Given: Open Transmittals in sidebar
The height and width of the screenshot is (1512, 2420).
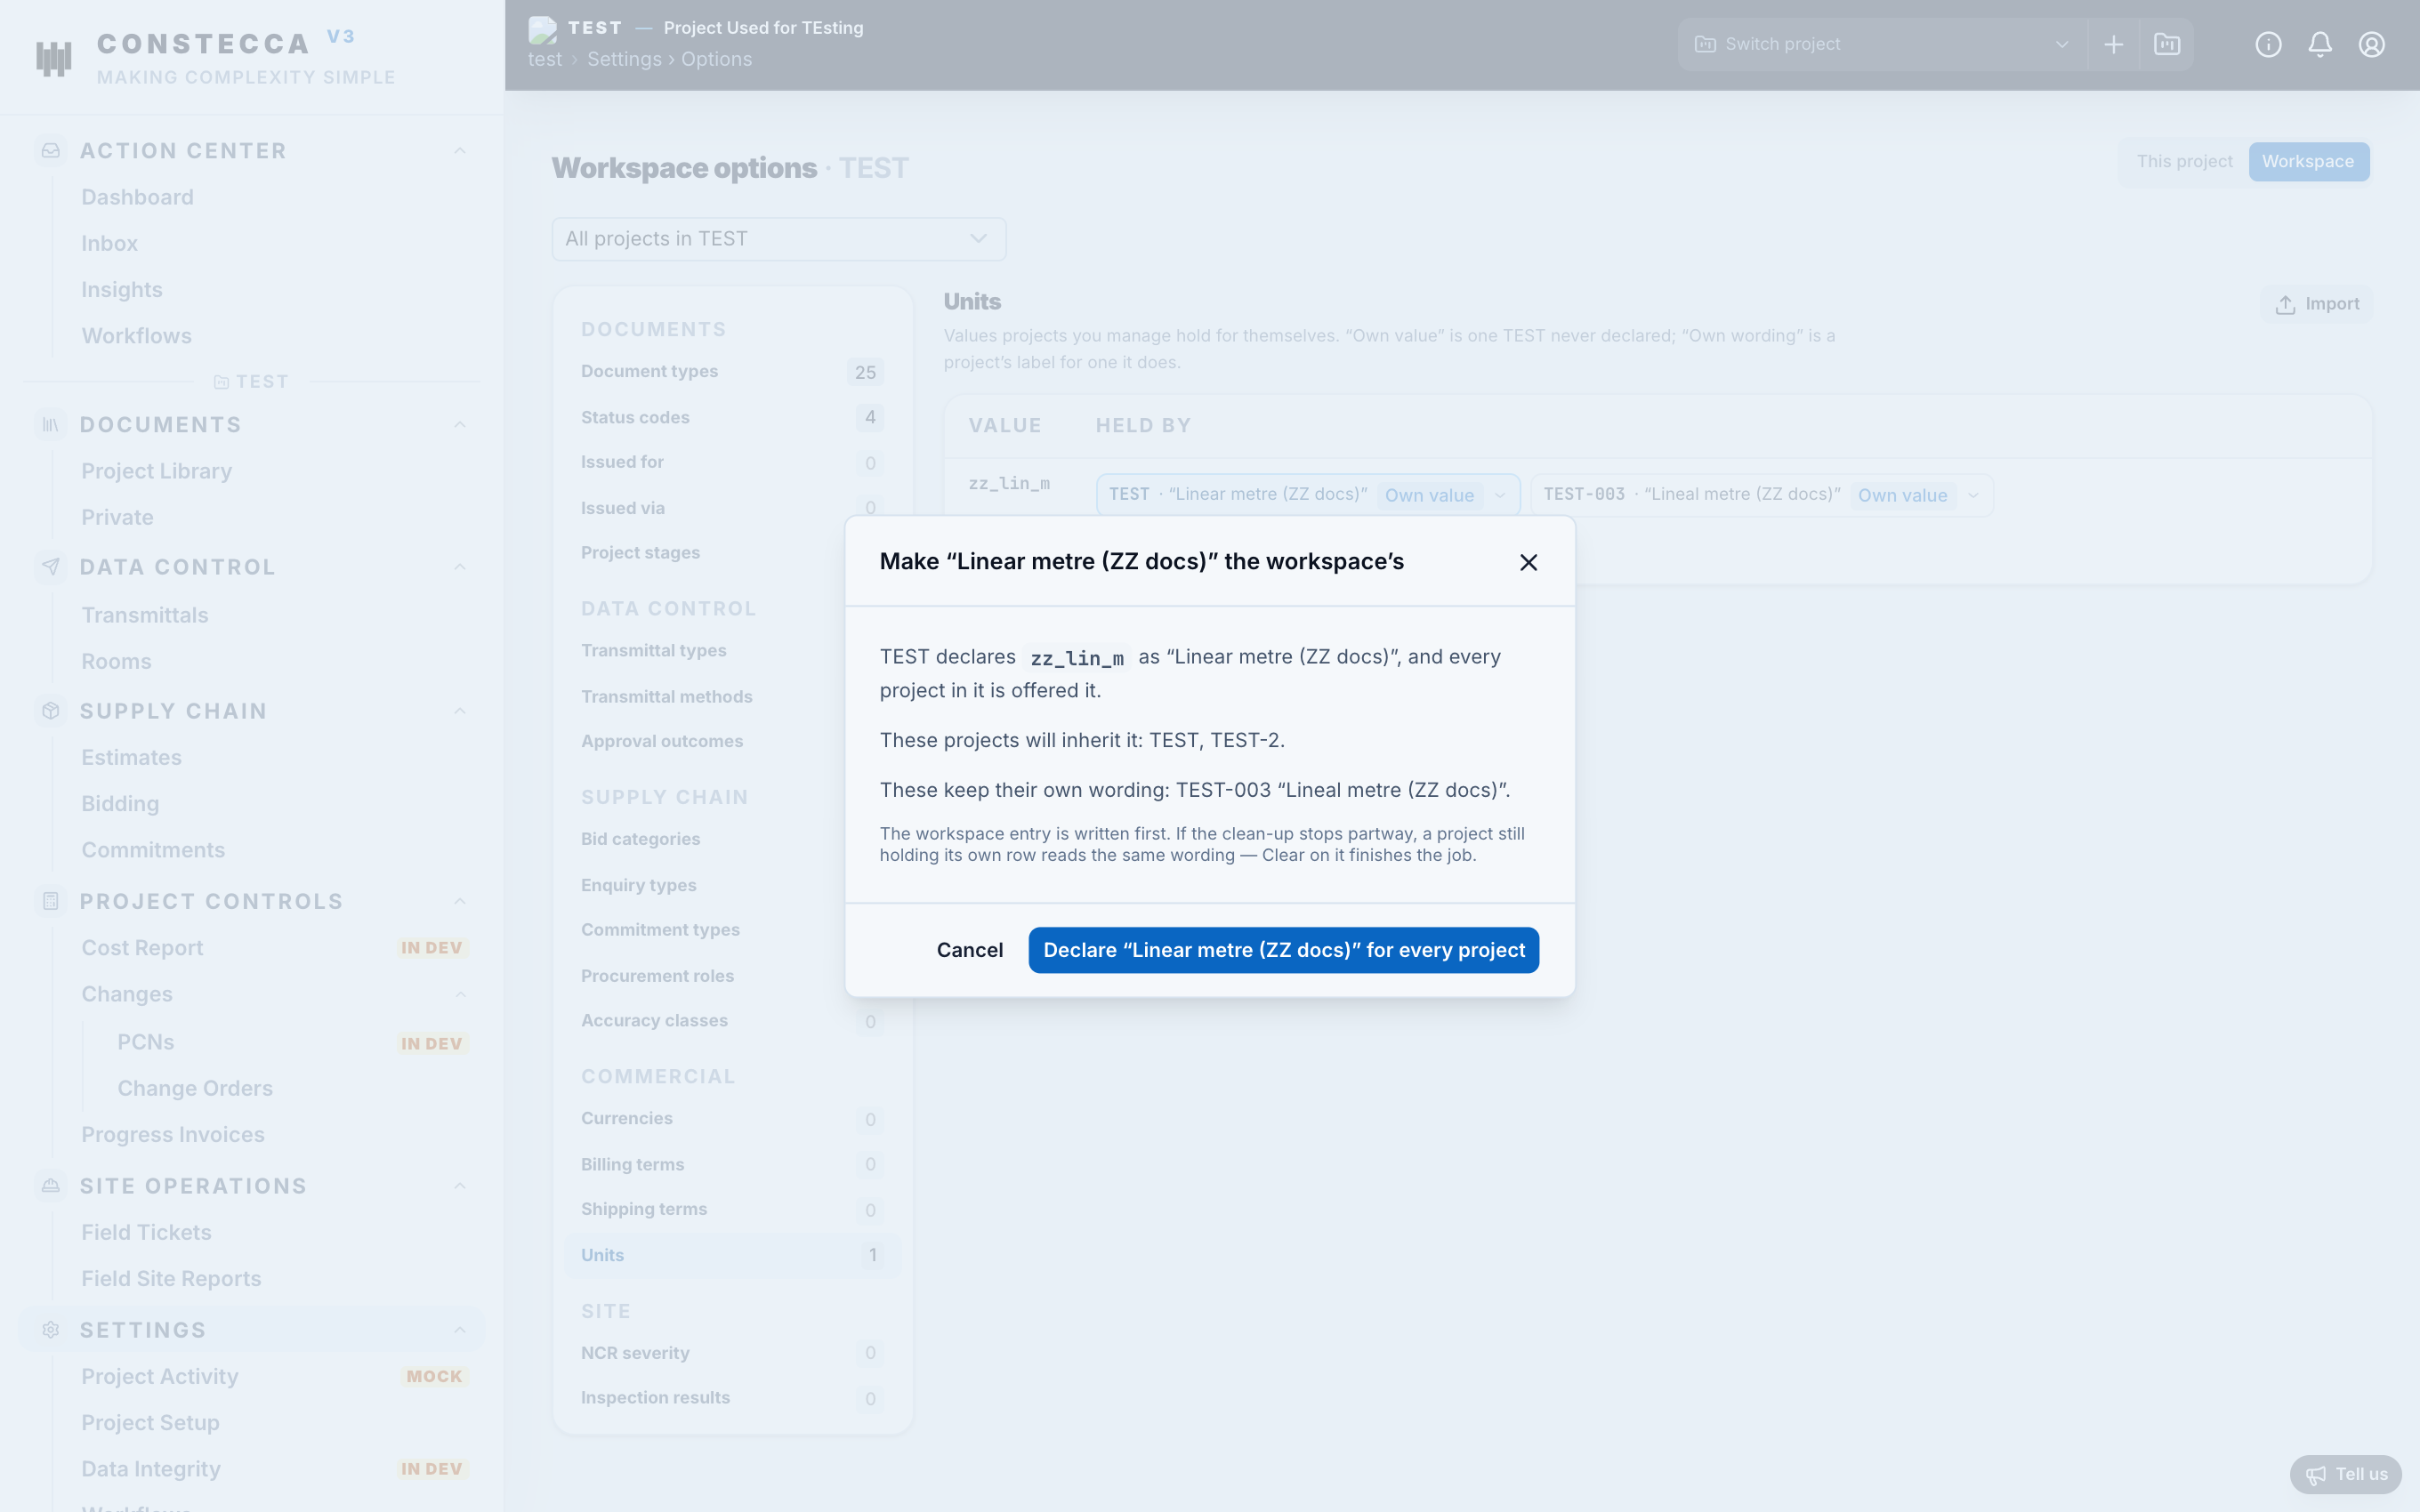Looking at the screenshot, I should click(x=145, y=615).
